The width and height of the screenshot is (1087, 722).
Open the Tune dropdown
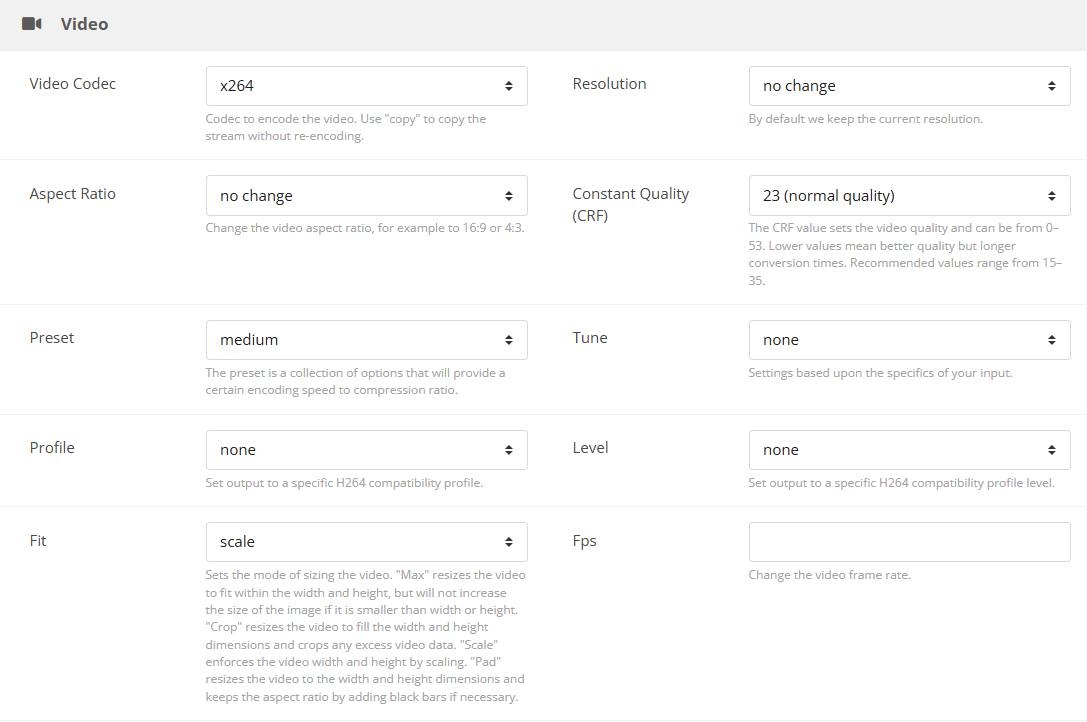point(910,340)
